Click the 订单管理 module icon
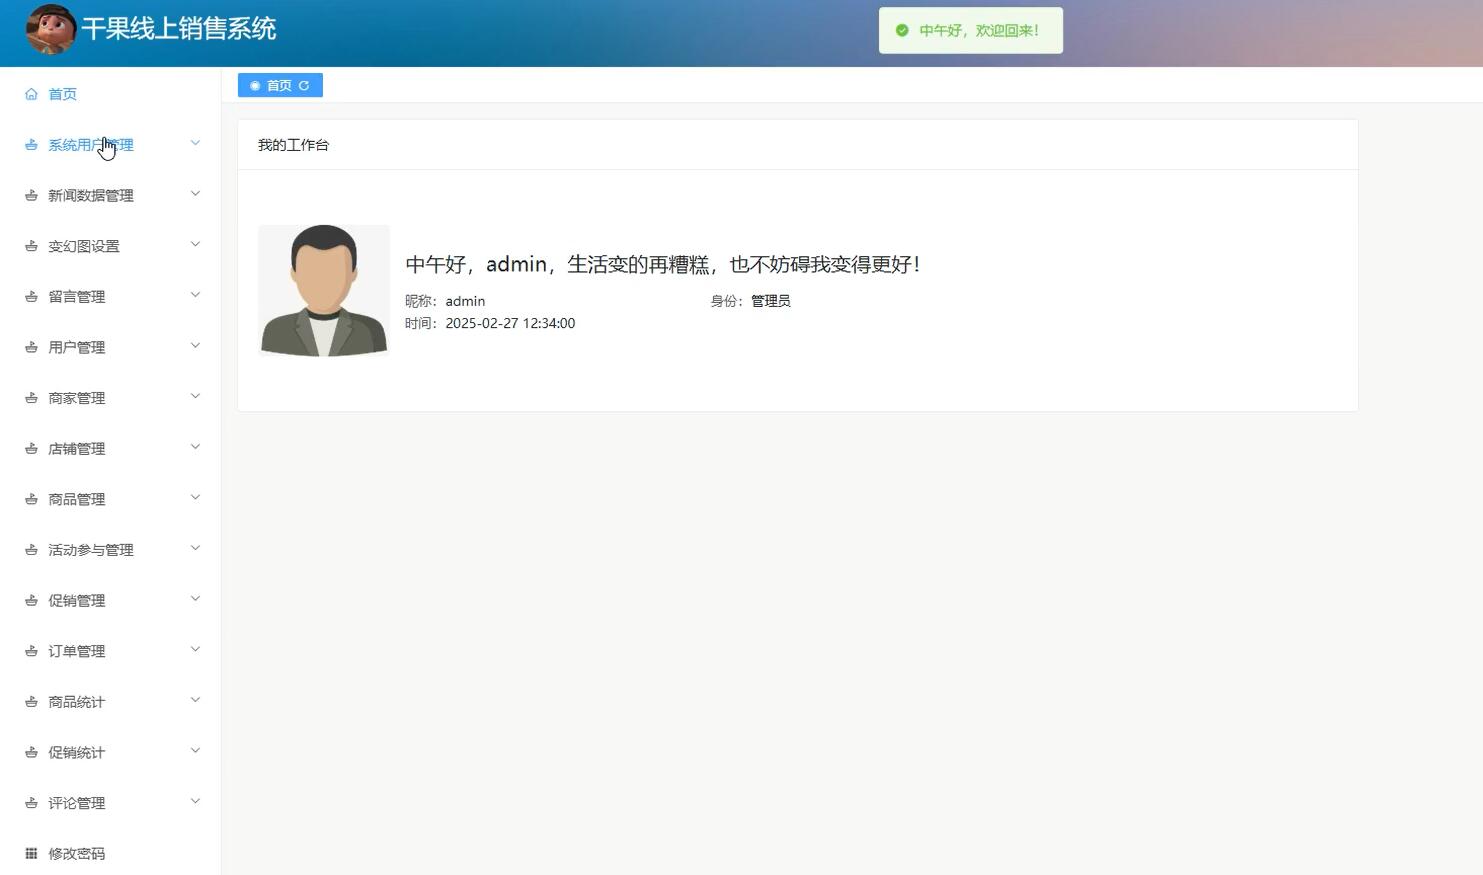1483x875 pixels. 31,650
